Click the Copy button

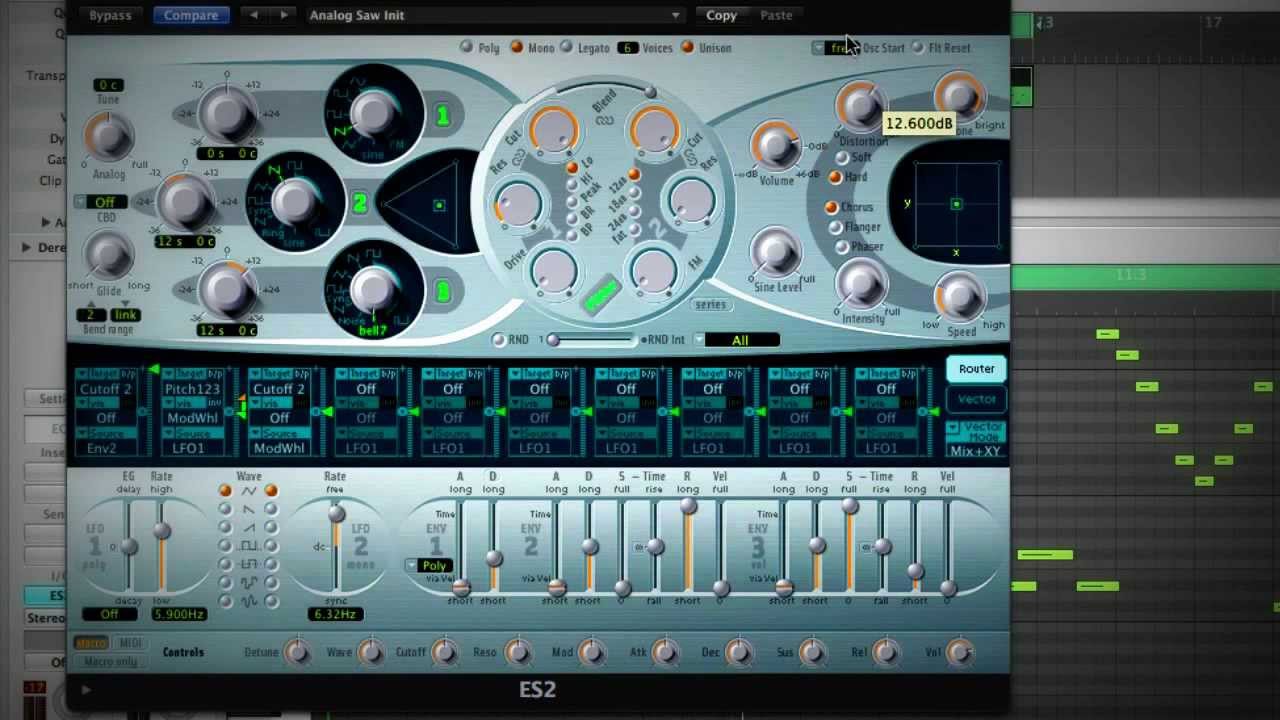tap(721, 15)
